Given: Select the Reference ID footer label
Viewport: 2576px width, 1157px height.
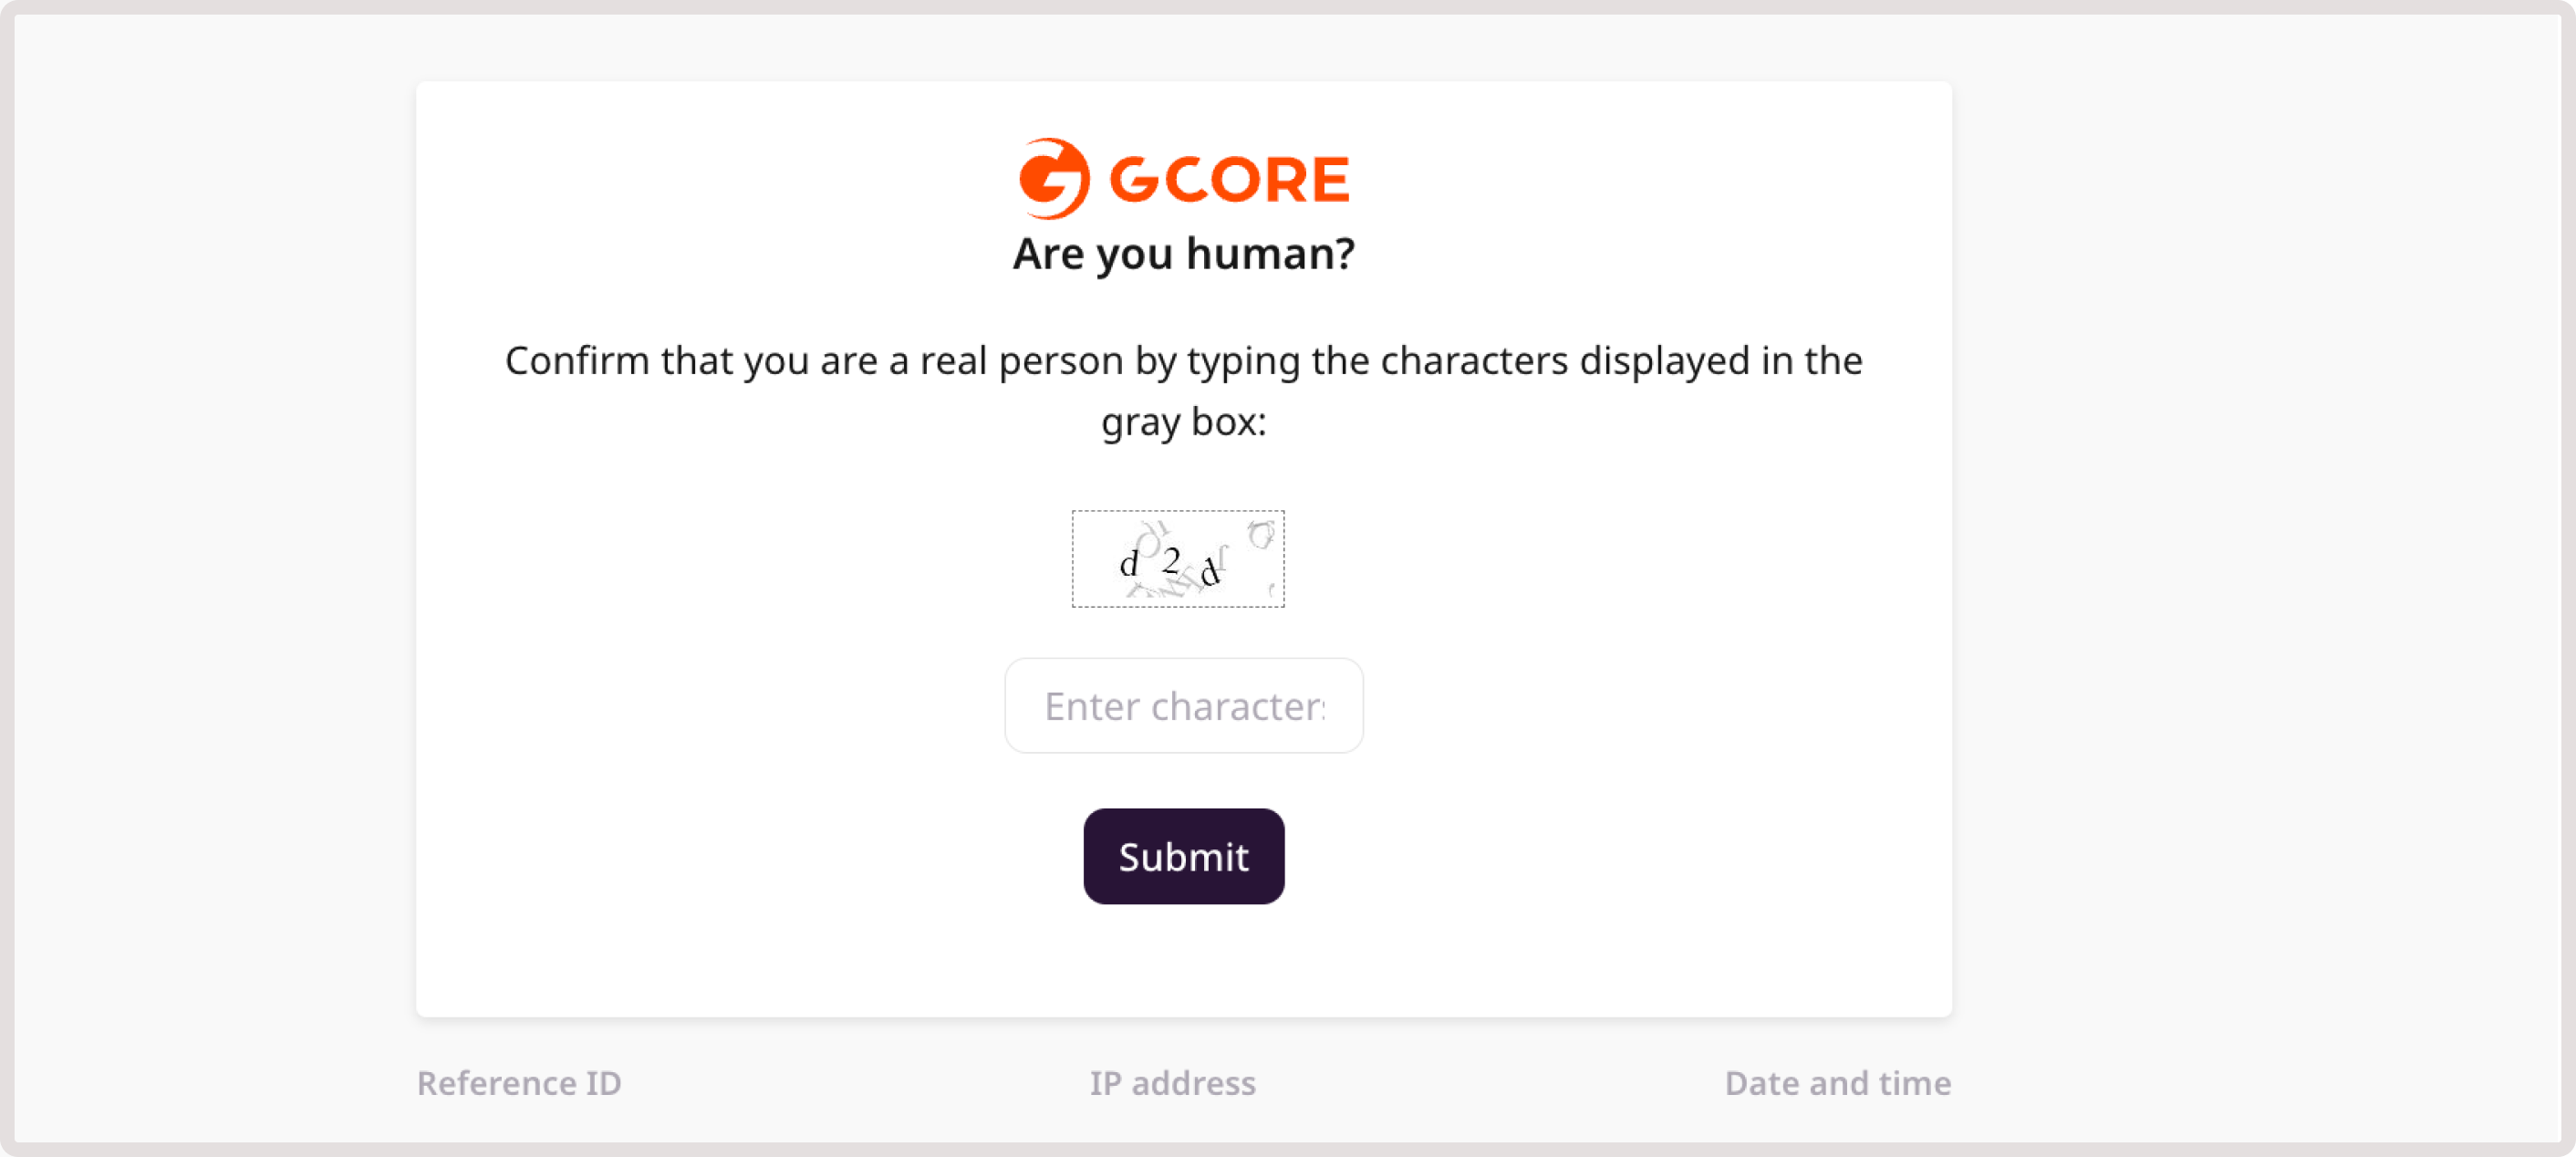Looking at the screenshot, I should pos(518,1083).
